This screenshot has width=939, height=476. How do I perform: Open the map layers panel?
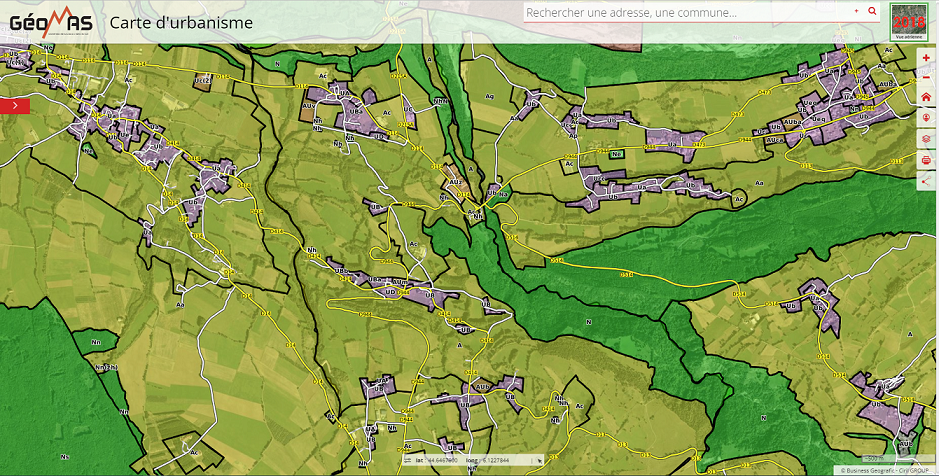tap(926, 139)
